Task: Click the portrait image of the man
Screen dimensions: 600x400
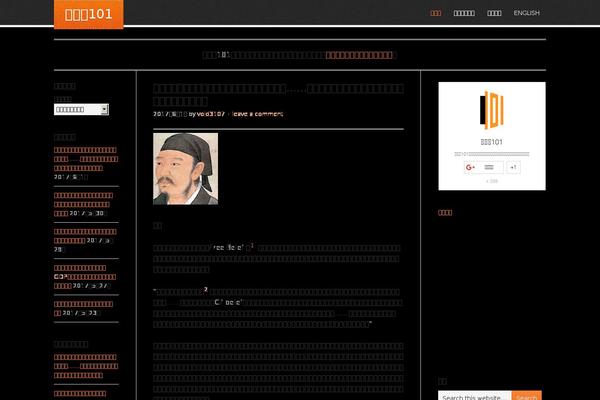Action: (x=186, y=169)
